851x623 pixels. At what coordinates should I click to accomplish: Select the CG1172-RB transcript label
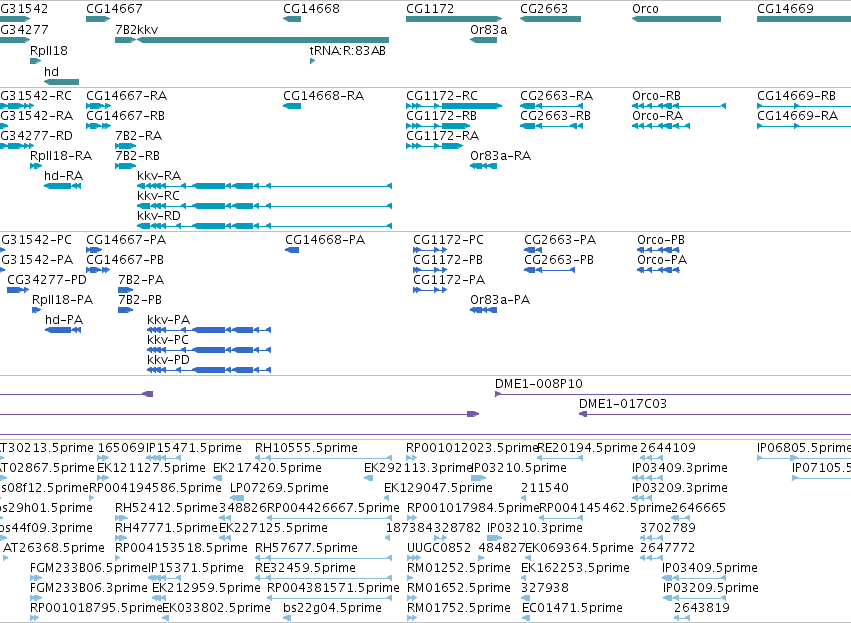441,116
